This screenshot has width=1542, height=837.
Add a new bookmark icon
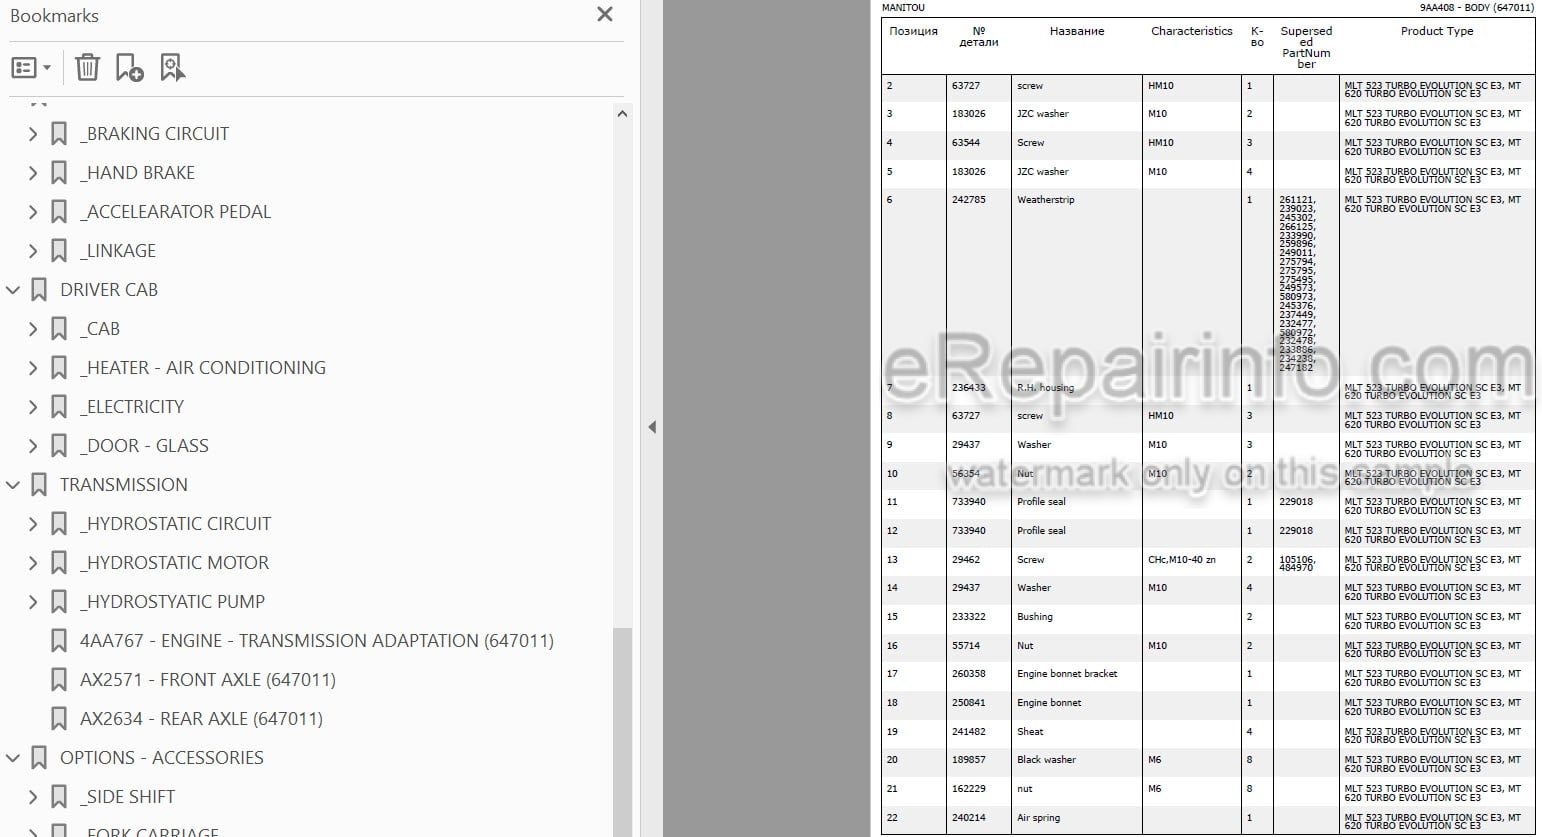coord(129,68)
